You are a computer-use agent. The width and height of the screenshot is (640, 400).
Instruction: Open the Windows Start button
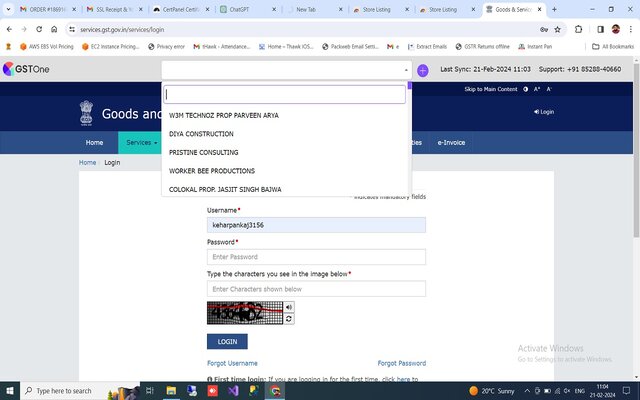pyautogui.click(x=9, y=391)
